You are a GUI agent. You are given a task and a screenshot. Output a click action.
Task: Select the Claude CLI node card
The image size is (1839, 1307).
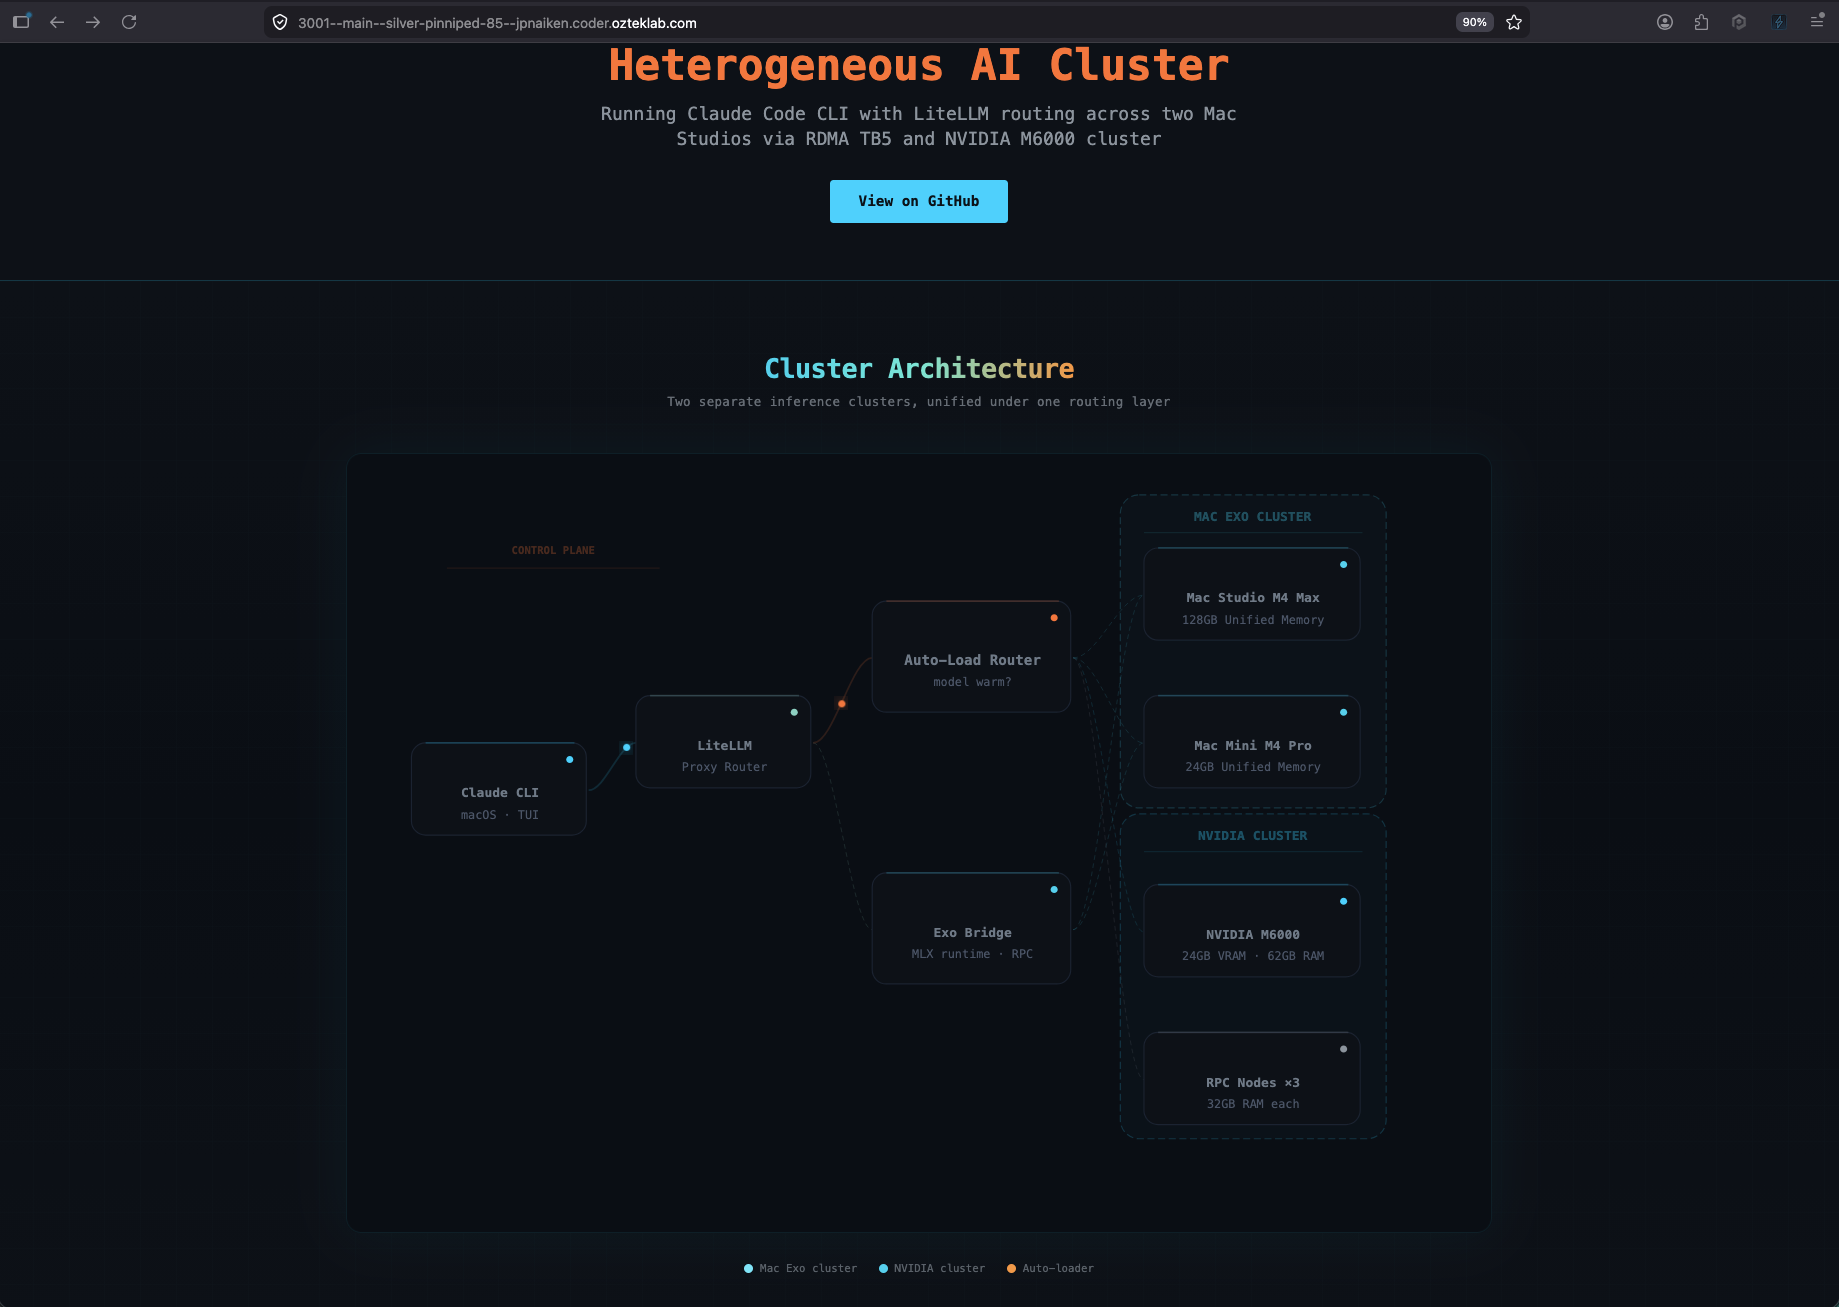(x=499, y=789)
